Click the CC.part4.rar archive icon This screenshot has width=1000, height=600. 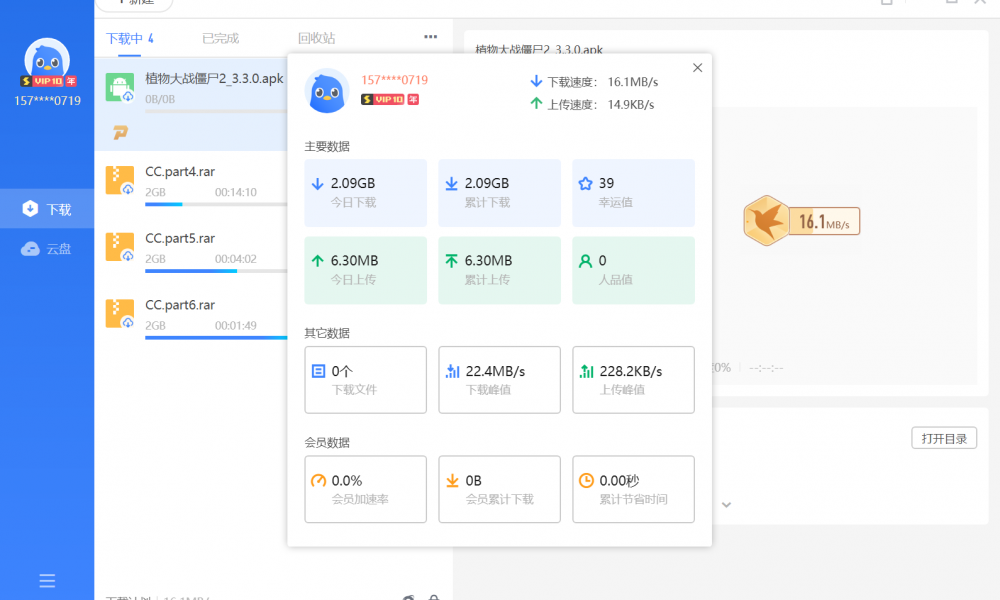[x=119, y=180]
